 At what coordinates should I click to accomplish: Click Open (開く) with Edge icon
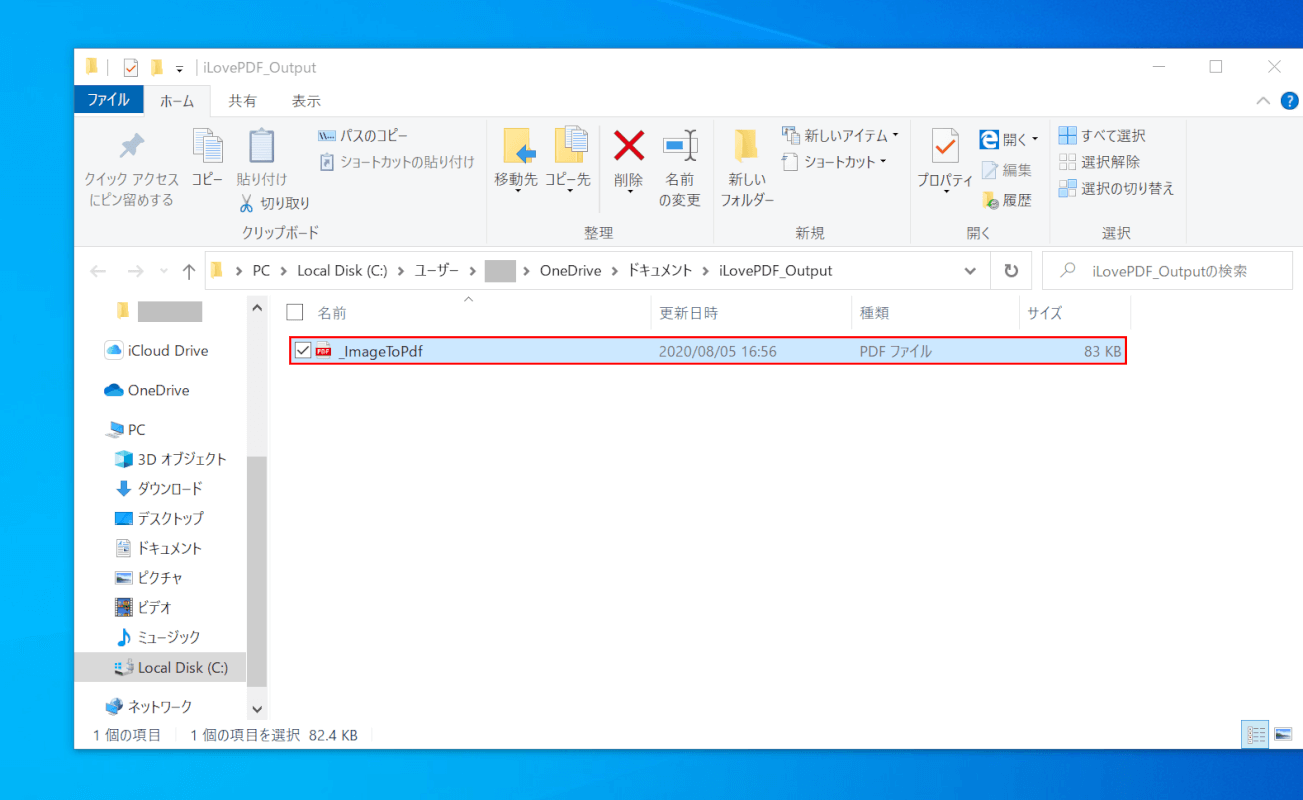[x=990, y=139]
